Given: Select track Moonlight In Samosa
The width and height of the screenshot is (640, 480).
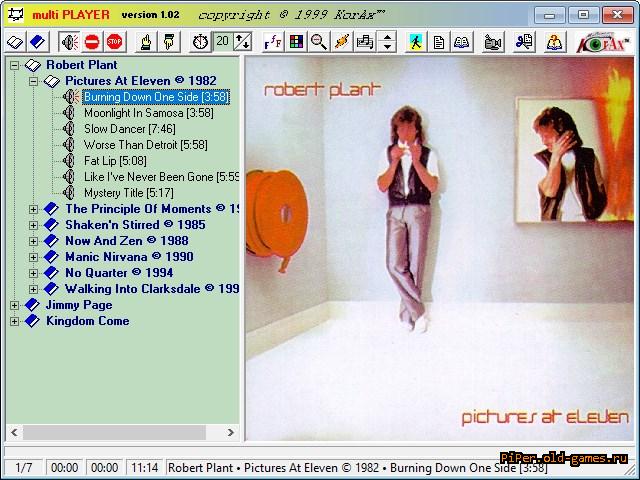Looking at the screenshot, I should click(x=149, y=113).
